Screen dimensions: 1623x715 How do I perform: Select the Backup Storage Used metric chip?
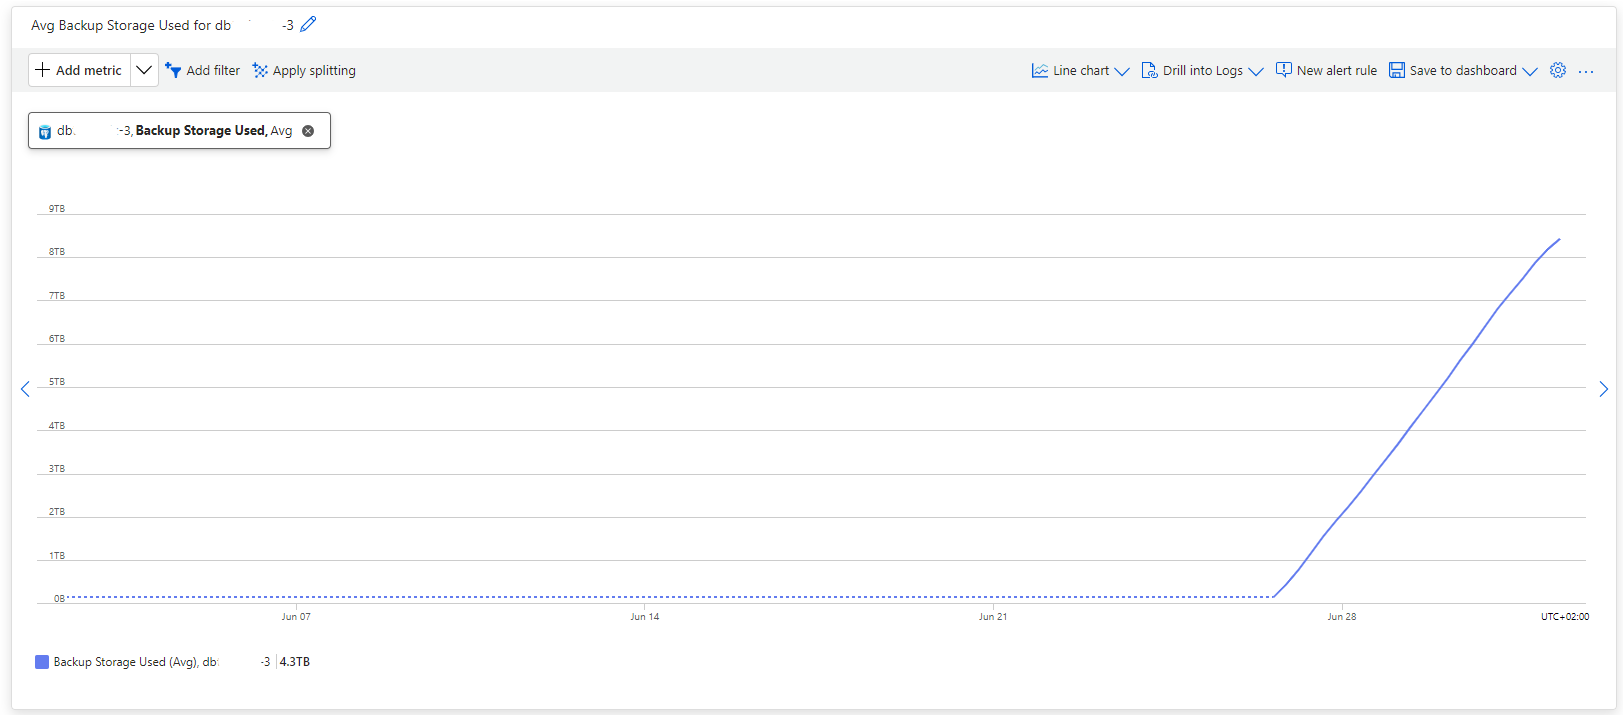tap(179, 131)
